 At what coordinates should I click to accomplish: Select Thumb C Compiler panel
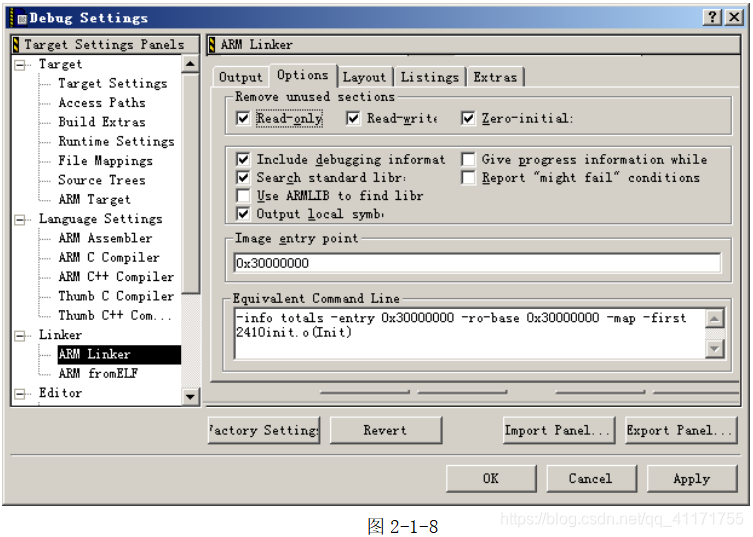tap(116, 296)
